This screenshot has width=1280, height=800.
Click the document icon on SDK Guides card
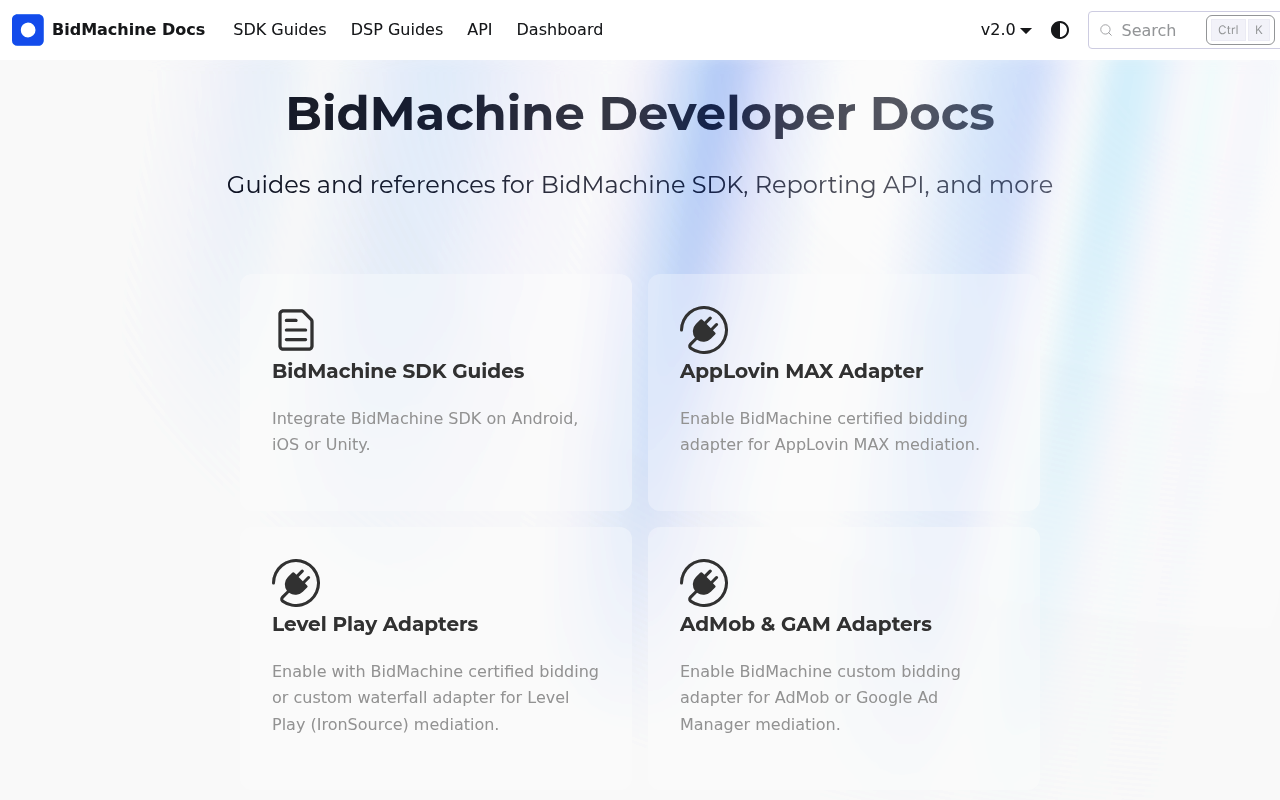pos(296,330)
